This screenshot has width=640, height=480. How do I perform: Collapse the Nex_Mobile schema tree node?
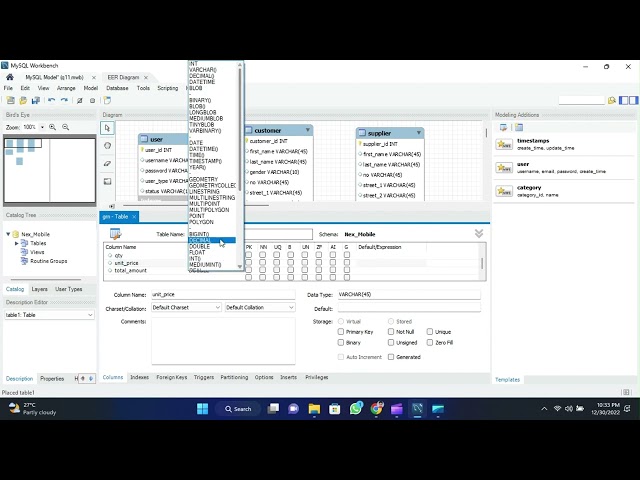[8, 234]
